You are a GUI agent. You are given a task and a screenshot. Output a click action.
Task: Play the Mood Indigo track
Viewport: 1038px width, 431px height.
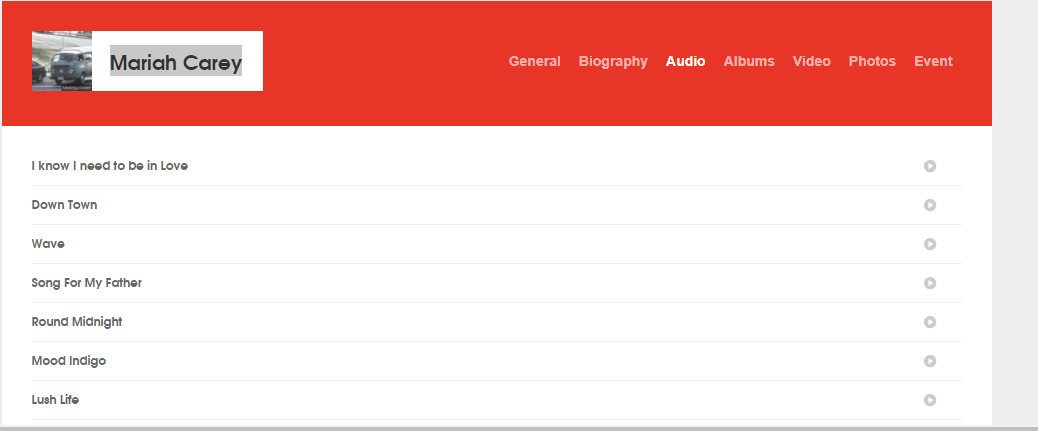point(930,361)
